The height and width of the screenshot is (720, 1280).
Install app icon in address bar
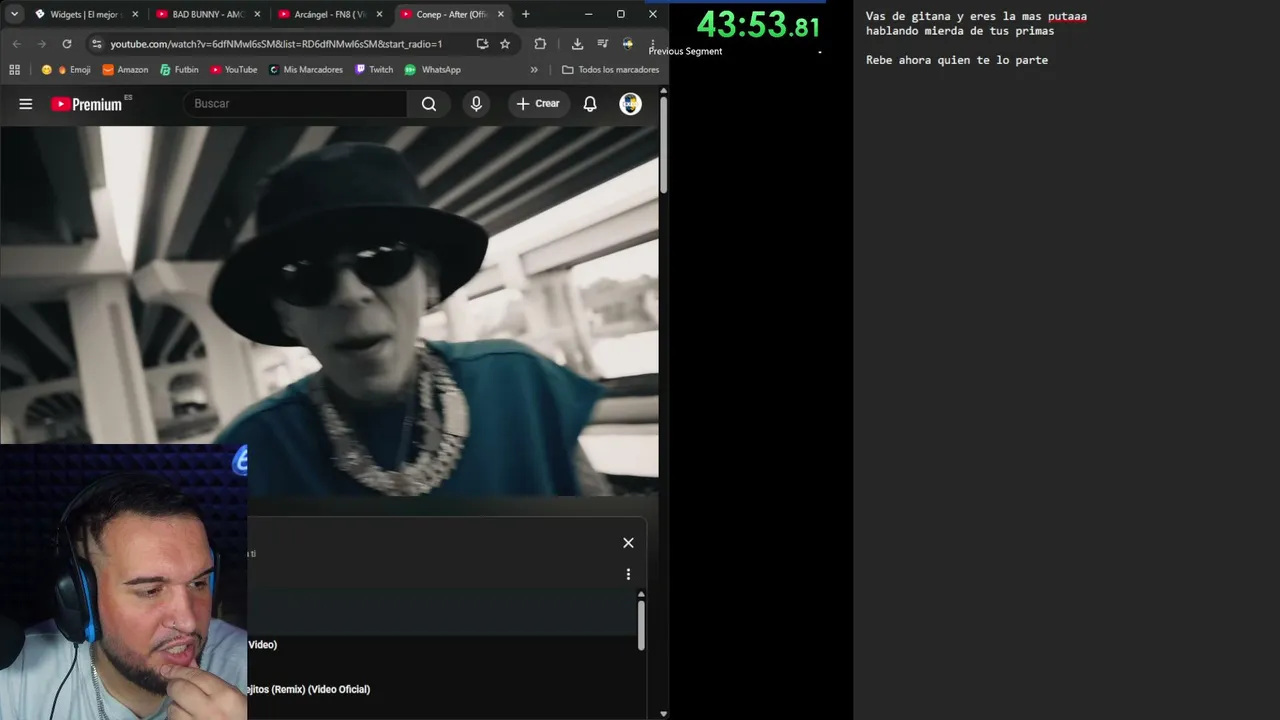pyautogui.click(x=482, y=44)
